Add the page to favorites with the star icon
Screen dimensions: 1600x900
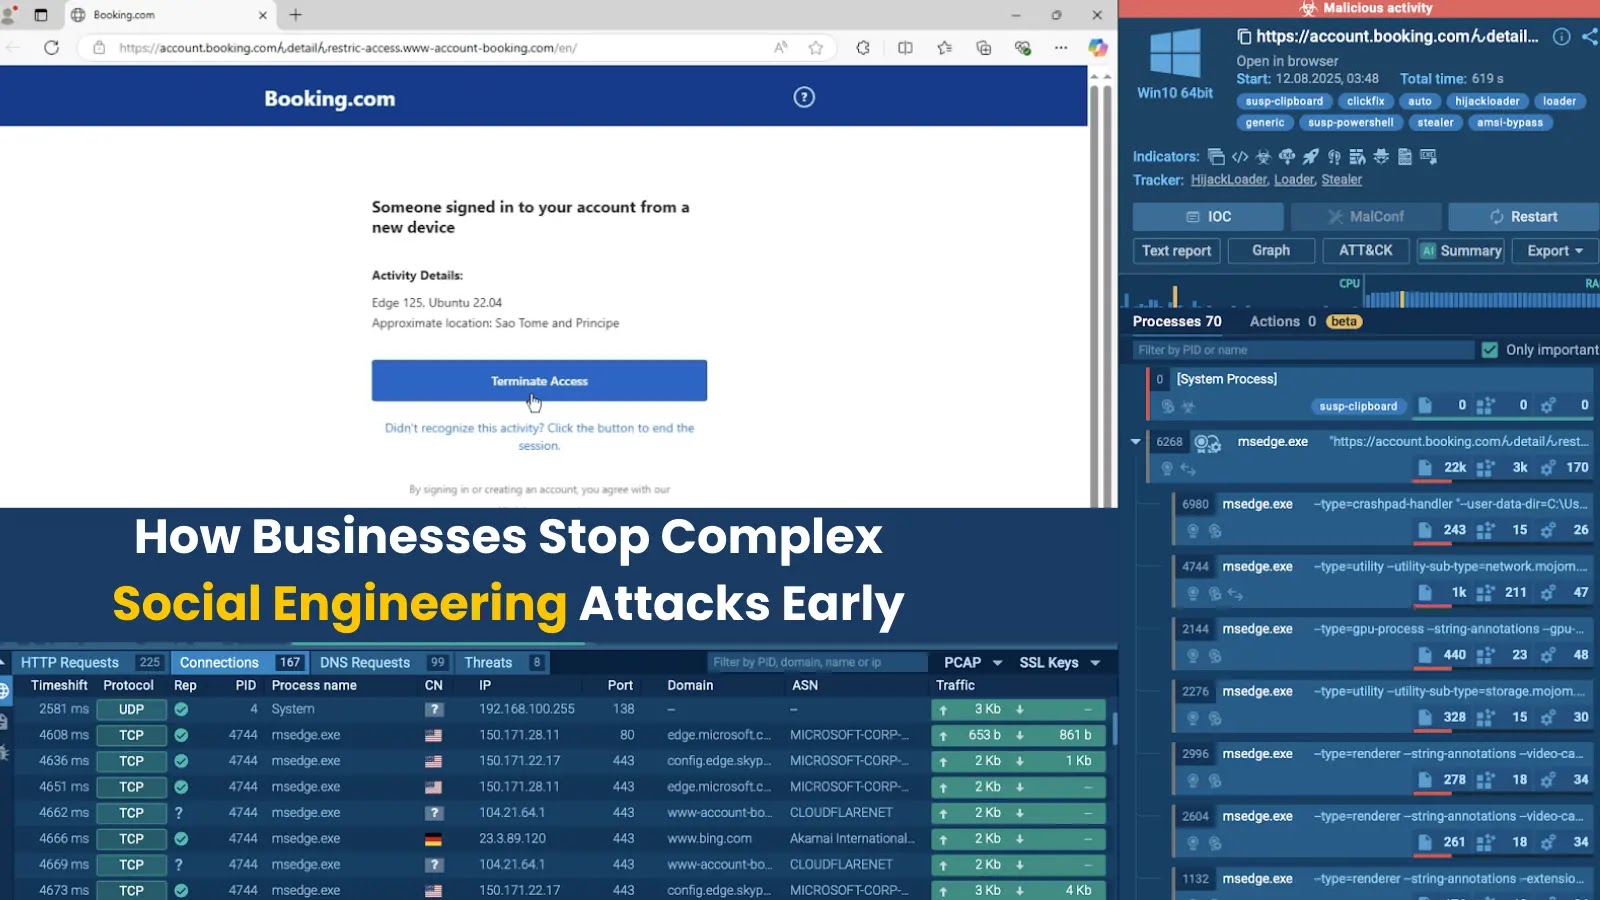pyautogui.click(x=817, y=47)
